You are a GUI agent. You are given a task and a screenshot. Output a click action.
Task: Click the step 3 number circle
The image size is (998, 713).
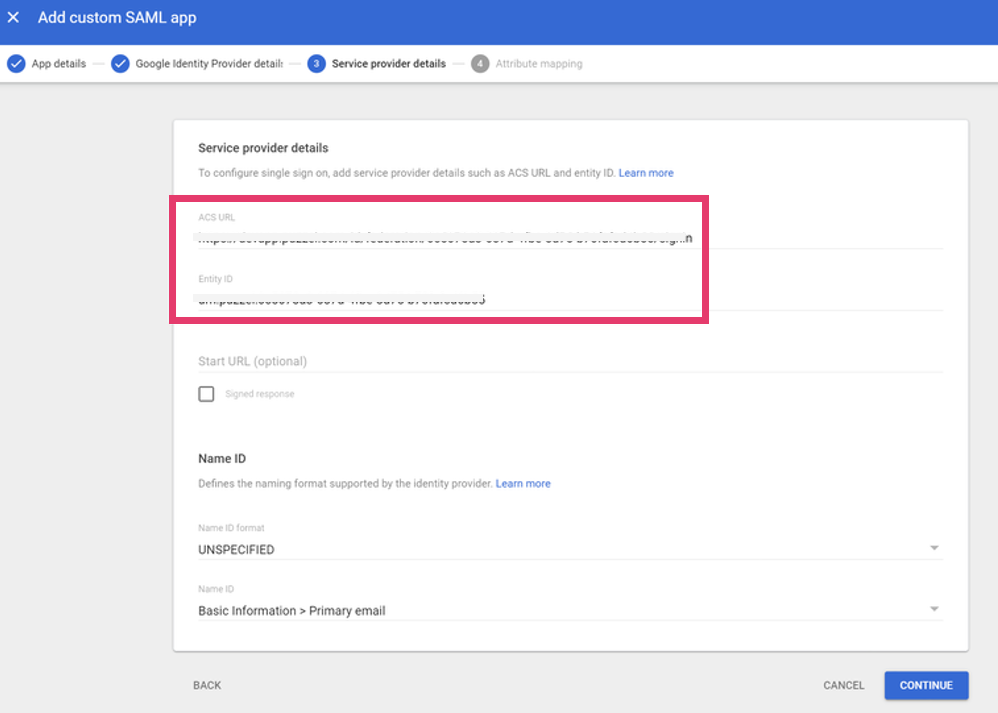click(317, 64)
